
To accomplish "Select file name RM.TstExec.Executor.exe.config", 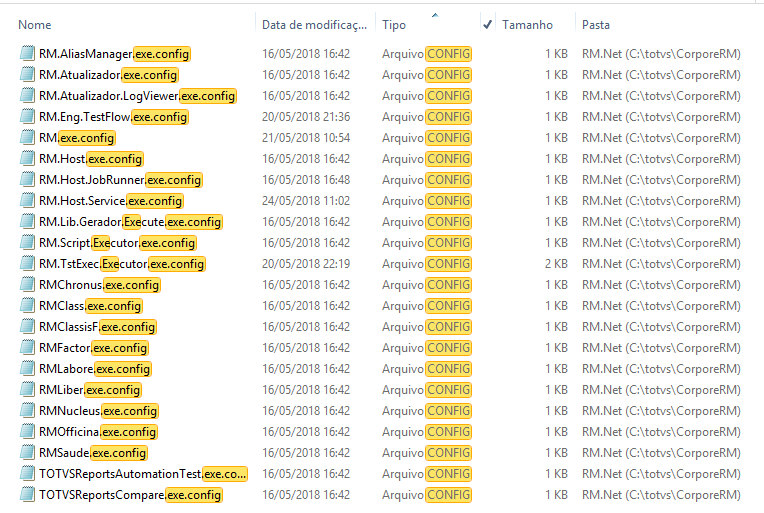I will 122,264.
